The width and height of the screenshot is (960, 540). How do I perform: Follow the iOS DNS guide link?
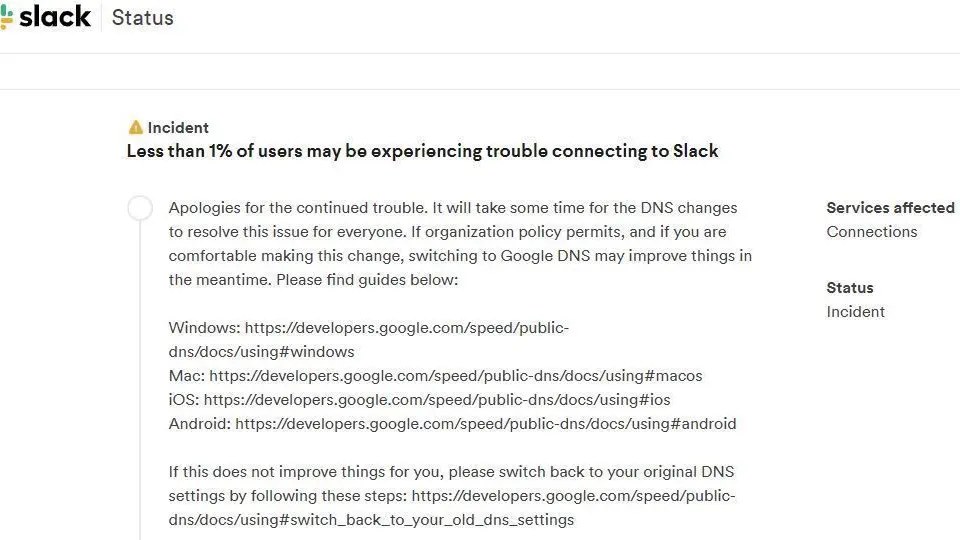click(437, 400)
